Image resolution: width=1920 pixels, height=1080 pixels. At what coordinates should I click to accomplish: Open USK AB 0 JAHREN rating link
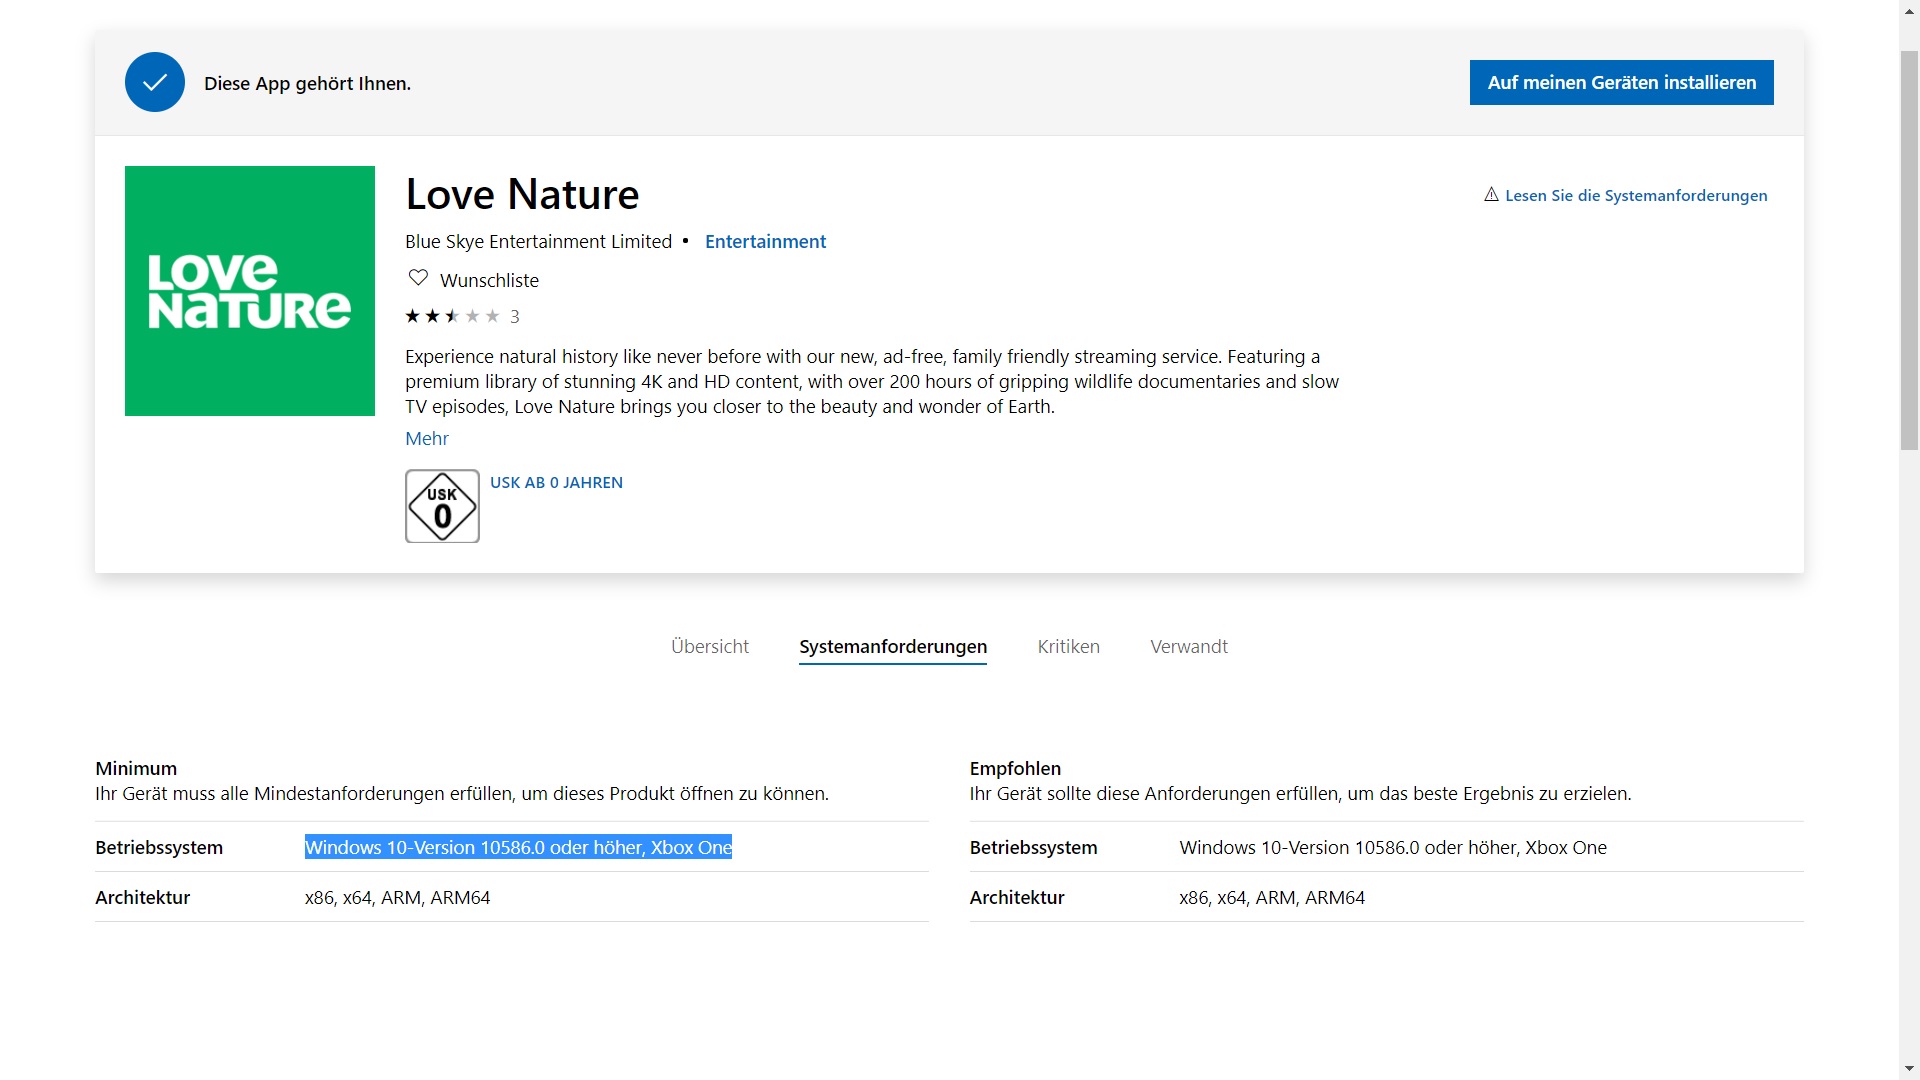[x=556, y=482]
